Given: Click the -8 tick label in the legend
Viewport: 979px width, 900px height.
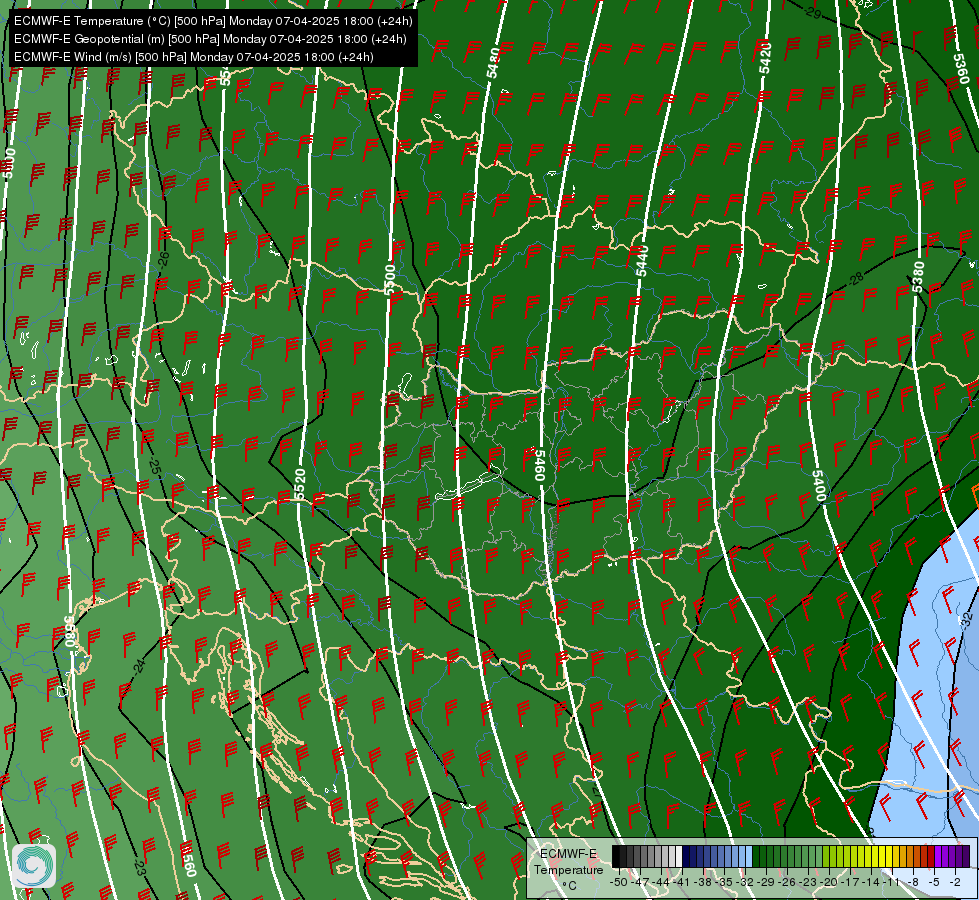Looking at the screenshot, I should click(x=913, y=882).
